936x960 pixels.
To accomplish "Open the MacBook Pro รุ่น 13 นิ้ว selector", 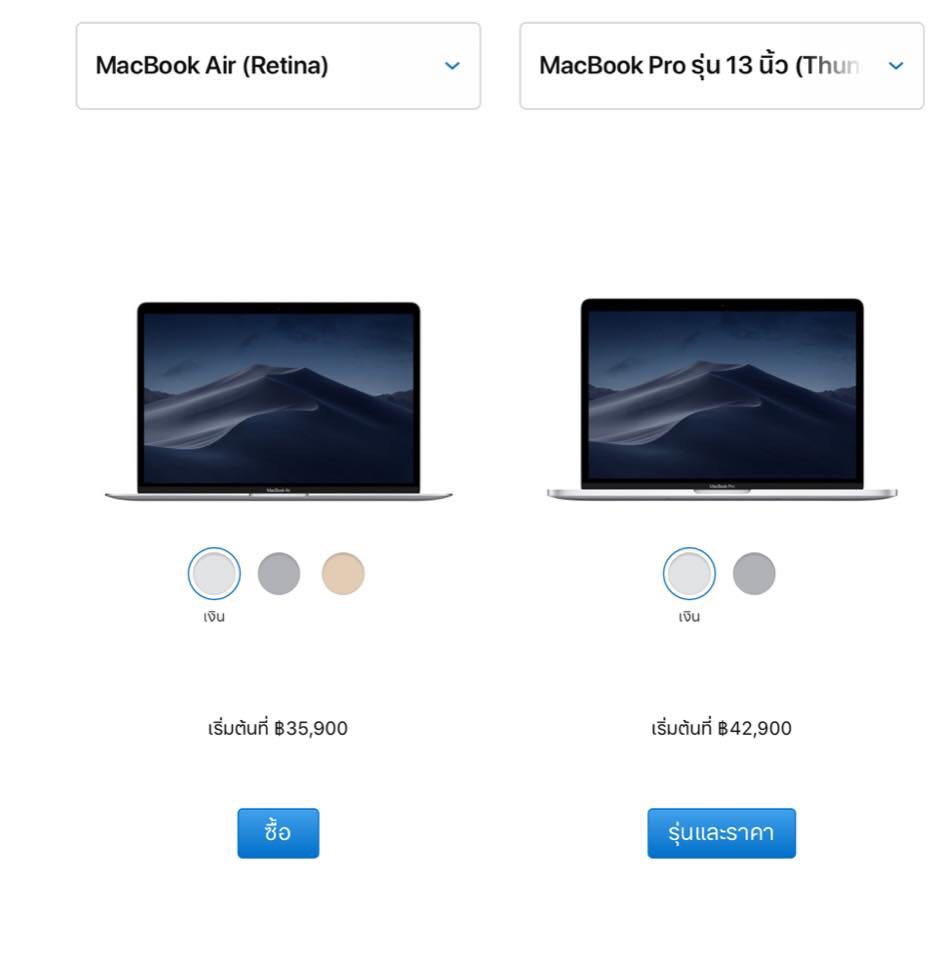I will click(722, 66).
